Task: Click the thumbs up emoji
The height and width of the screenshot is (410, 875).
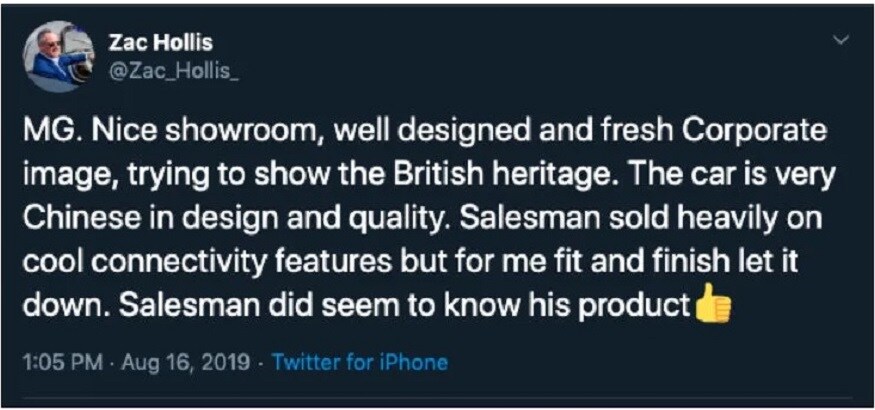Action: tap(712, 303)
